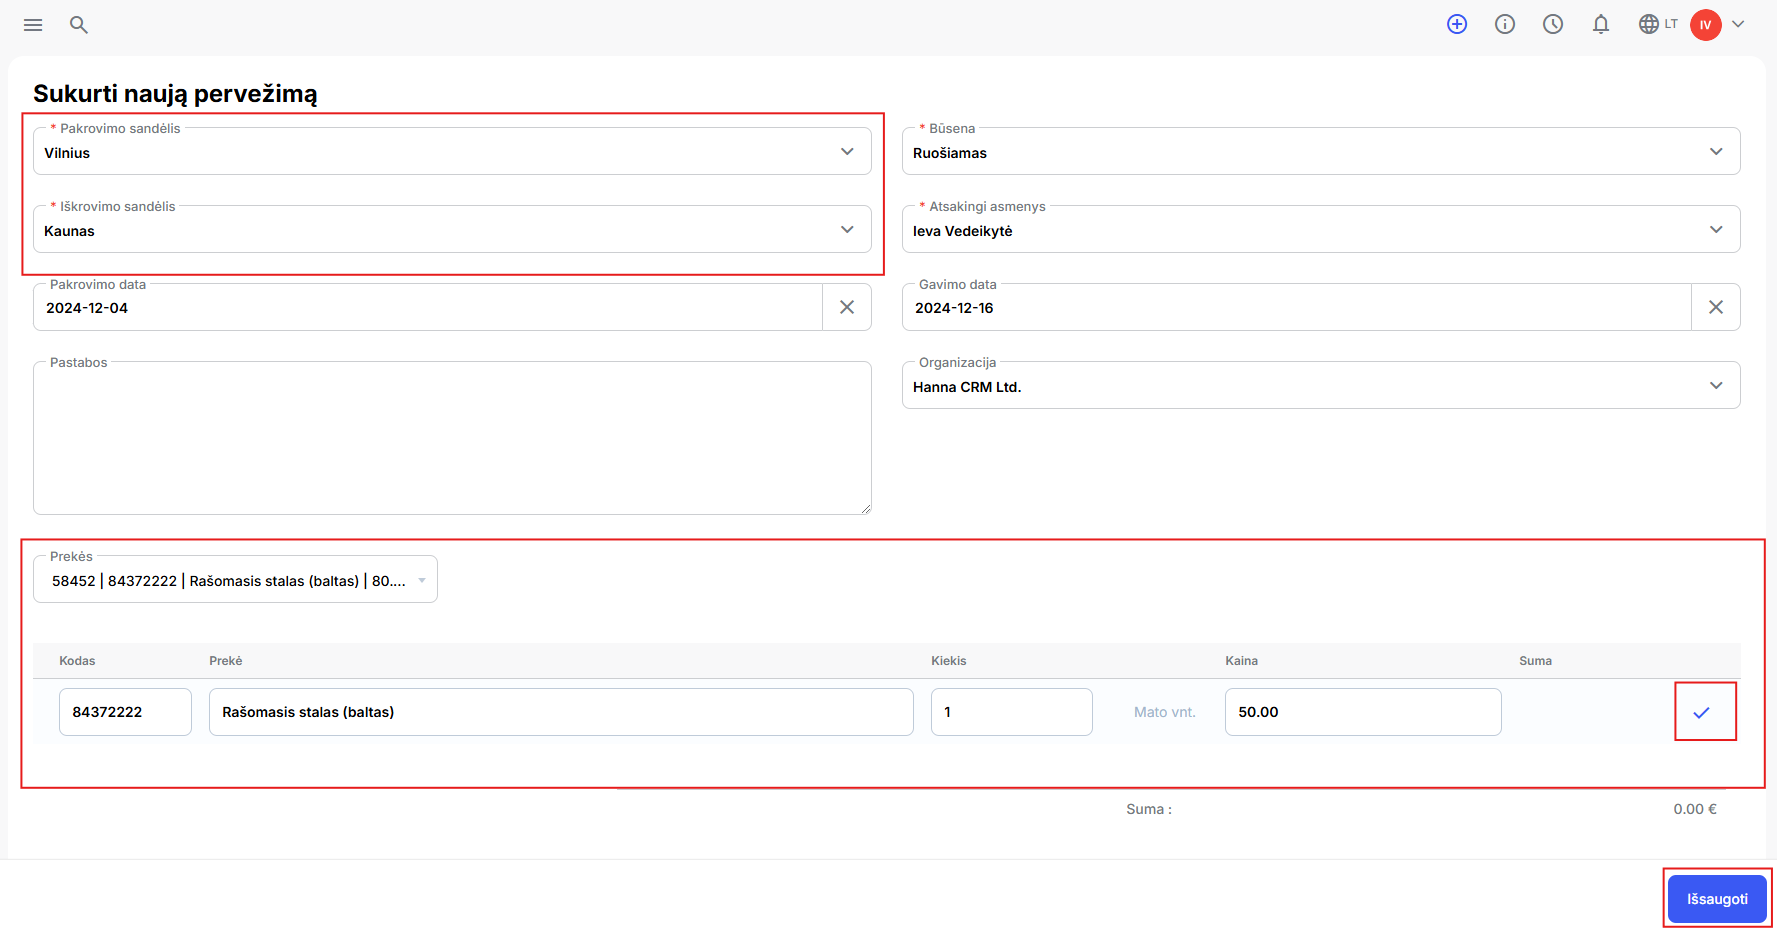Confirm the product row with checkmark
1777x932 pixels.
(x=1702, y=712)
